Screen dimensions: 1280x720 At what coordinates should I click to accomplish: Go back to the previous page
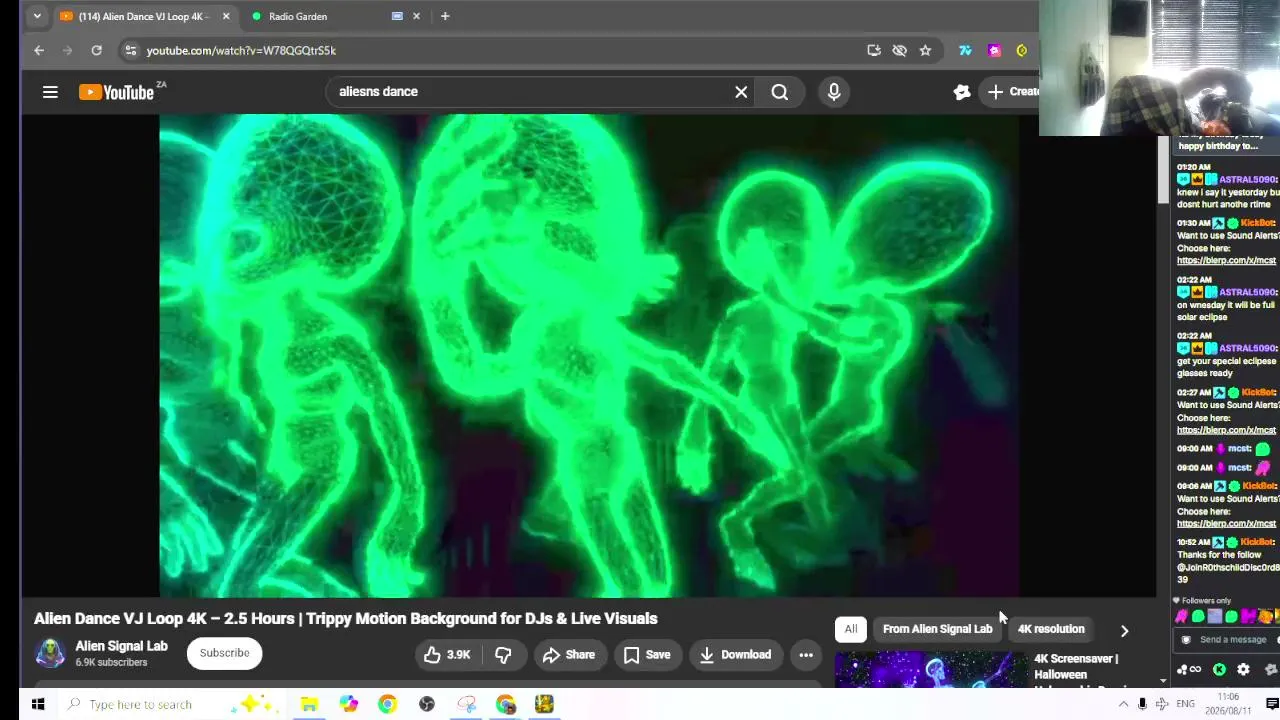pos(39,50)
